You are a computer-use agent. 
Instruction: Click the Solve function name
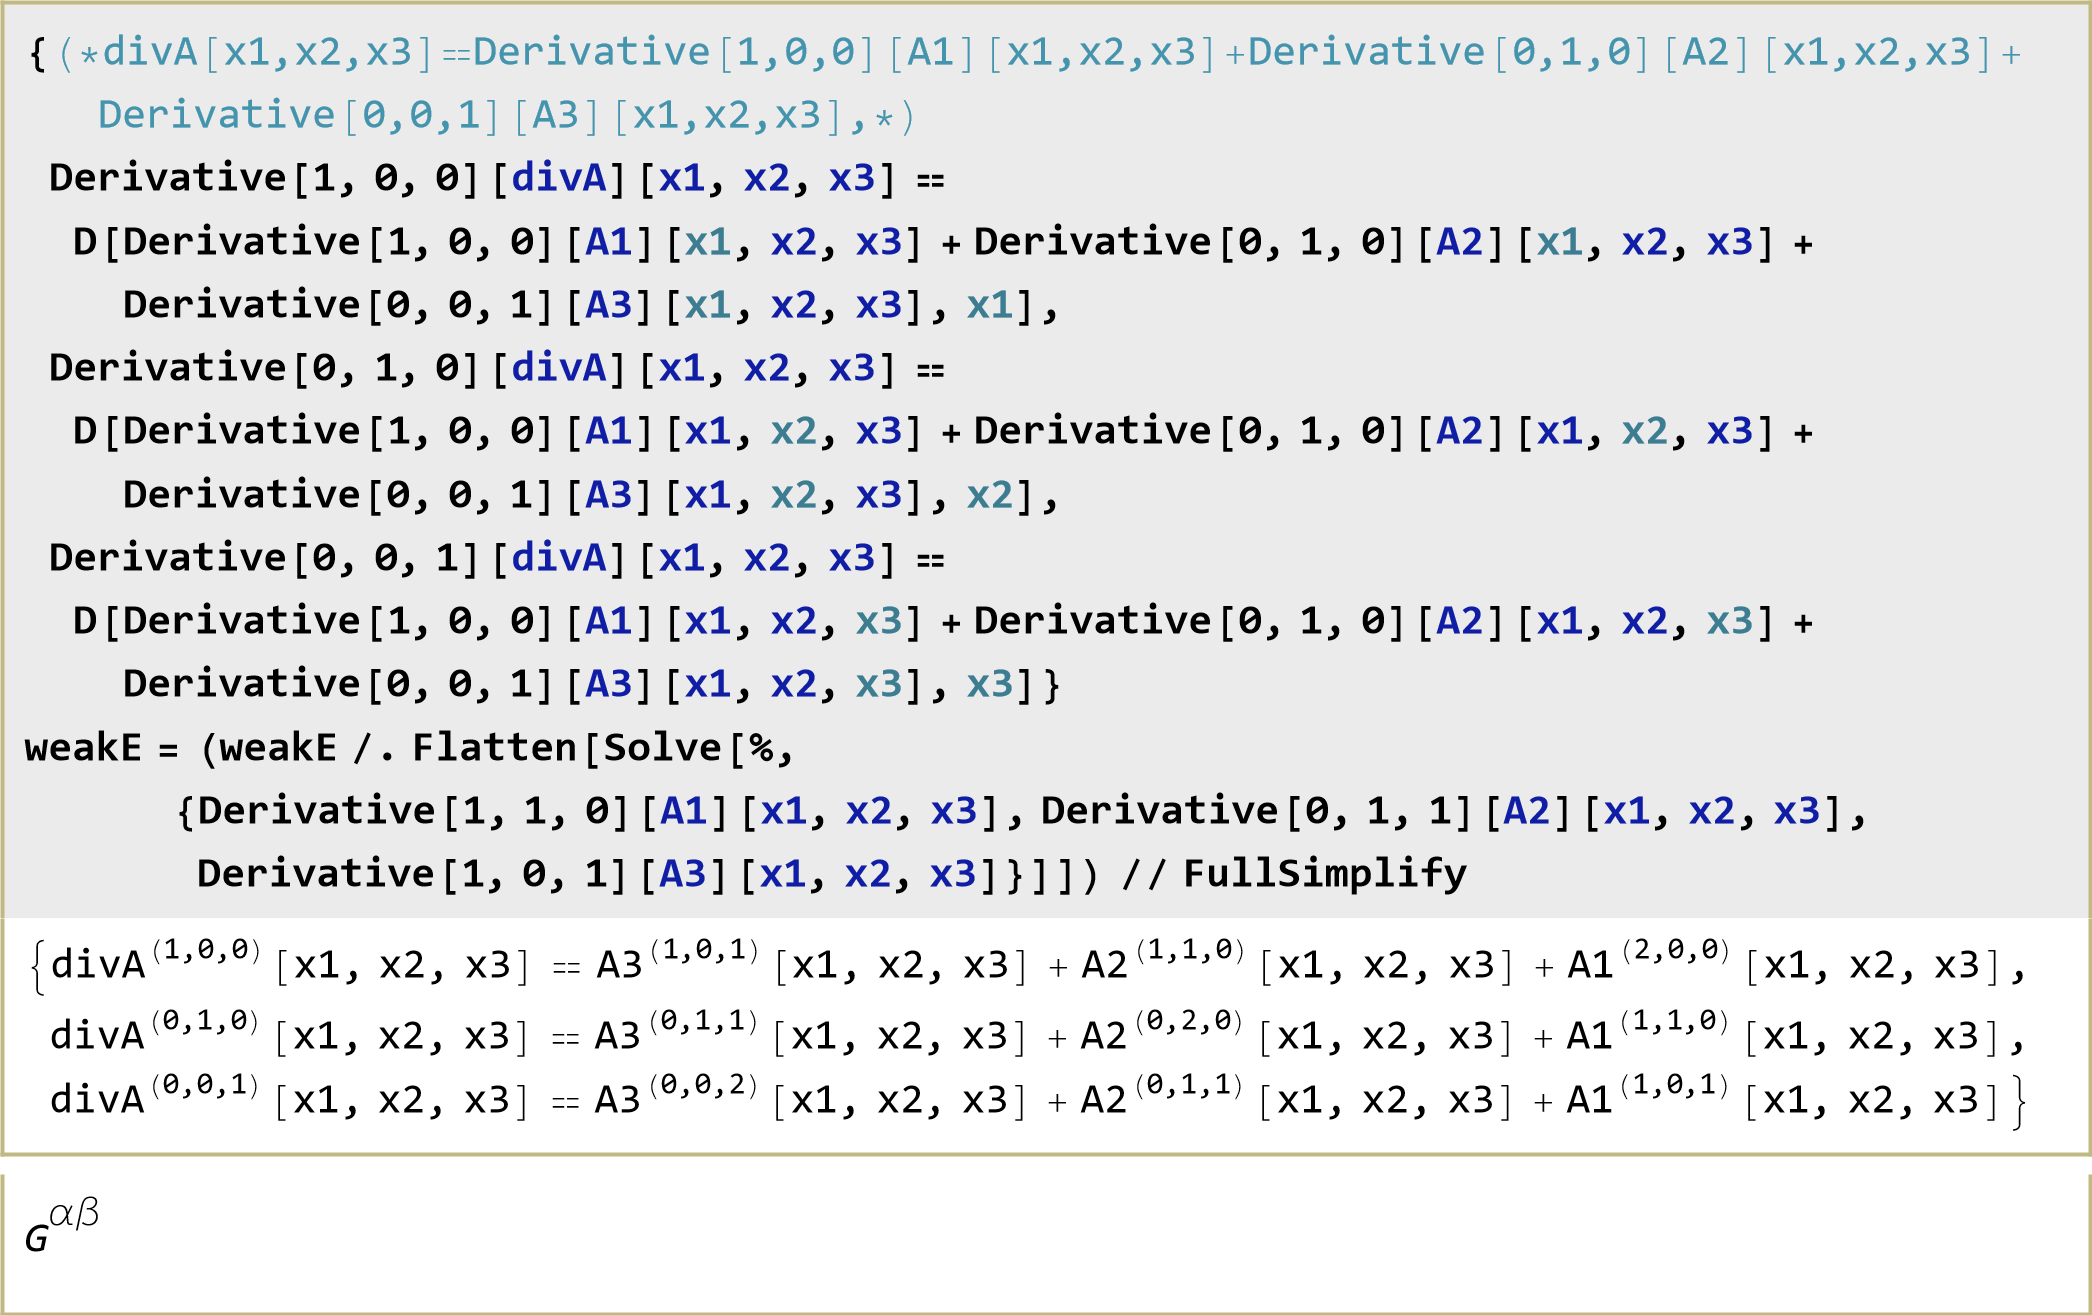coord(662,748)
